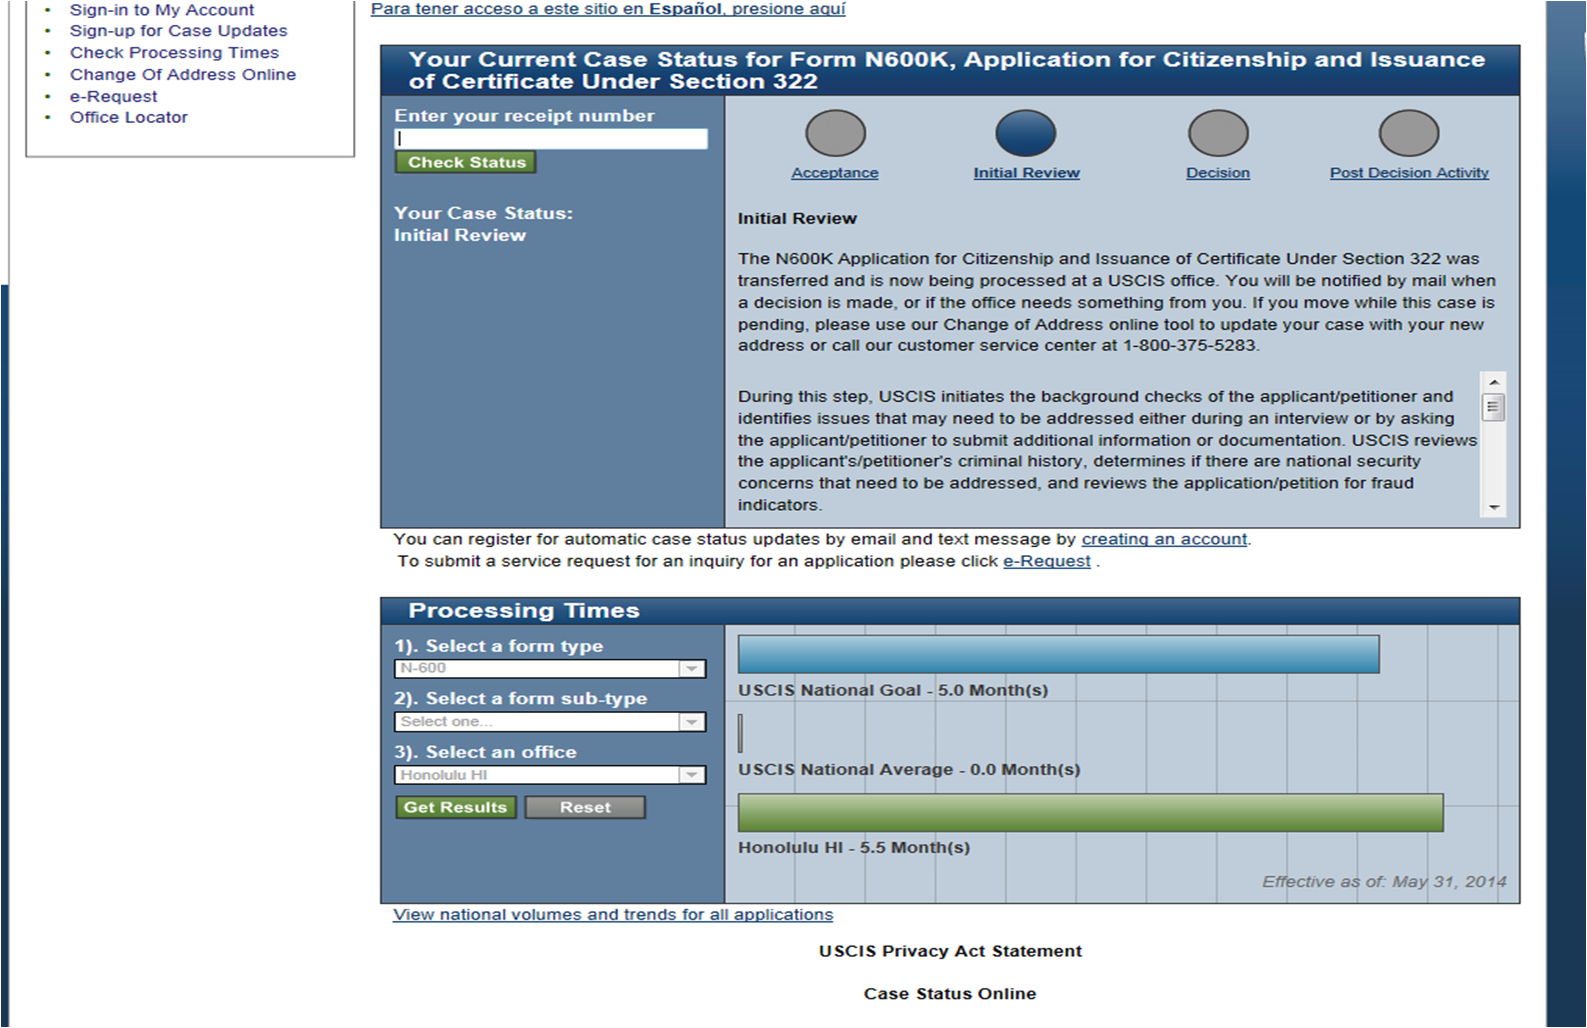Click the creating an account link
Screen dimensions: 1587x1028
[x=1164, y=539]
